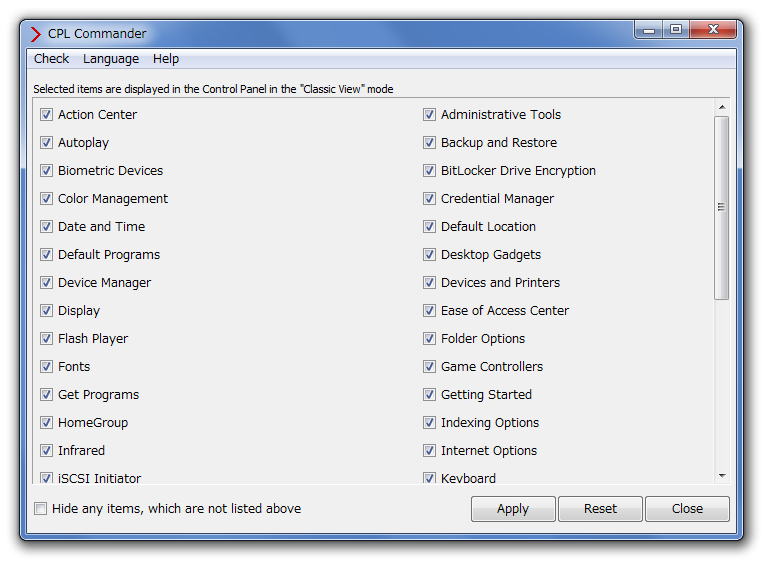Click the Apply button

pyautogui.click(x=513, y=509)
